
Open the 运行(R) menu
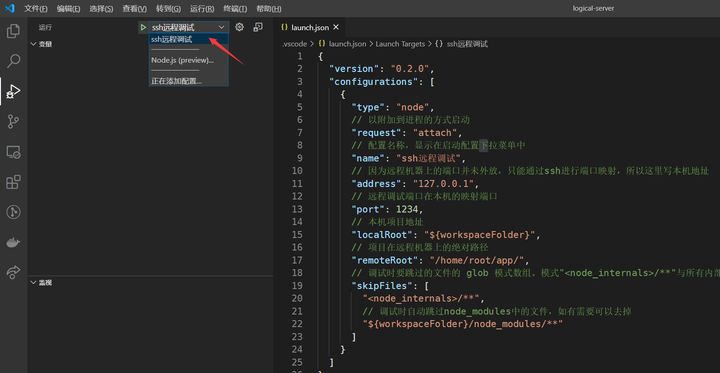pyautogui.click(x=202, y=9)
